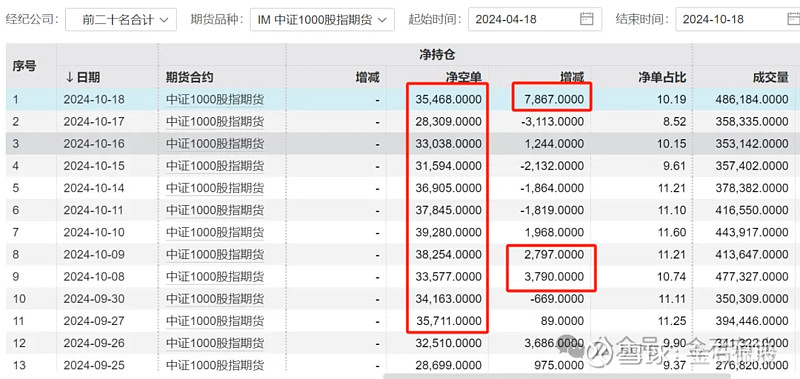Screen dimensions: 800x379
Task: Open 中证1000股指期货 link for 2024-09-30
Action: click(215, 299)
